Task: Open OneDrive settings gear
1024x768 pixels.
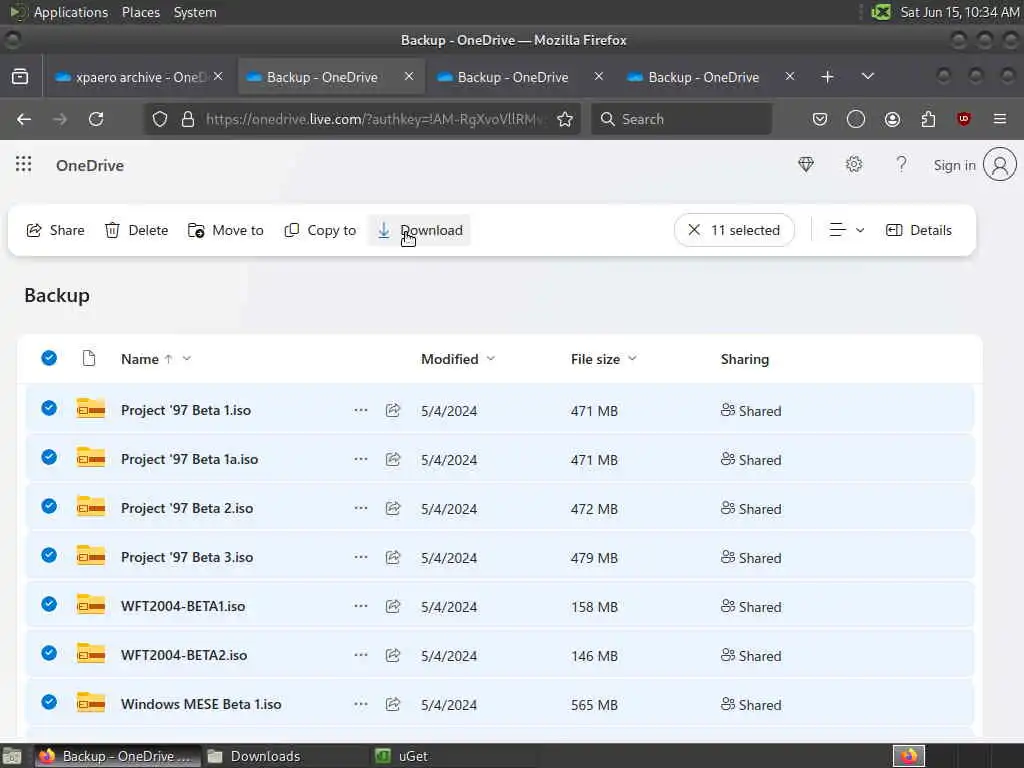Action: (854, 165)
